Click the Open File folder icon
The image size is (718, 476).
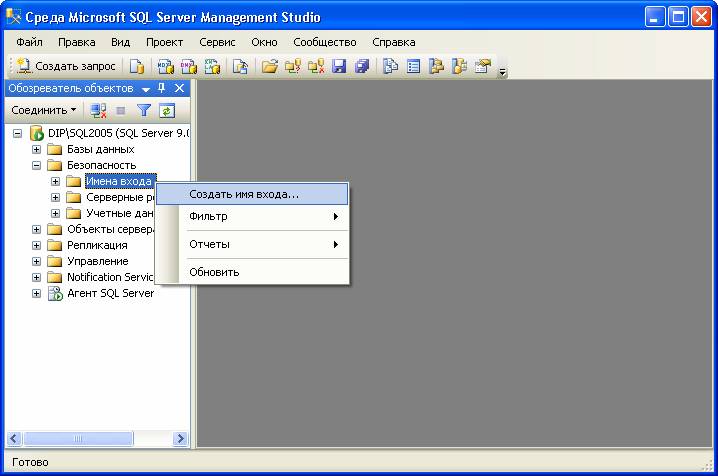point(268,66)
